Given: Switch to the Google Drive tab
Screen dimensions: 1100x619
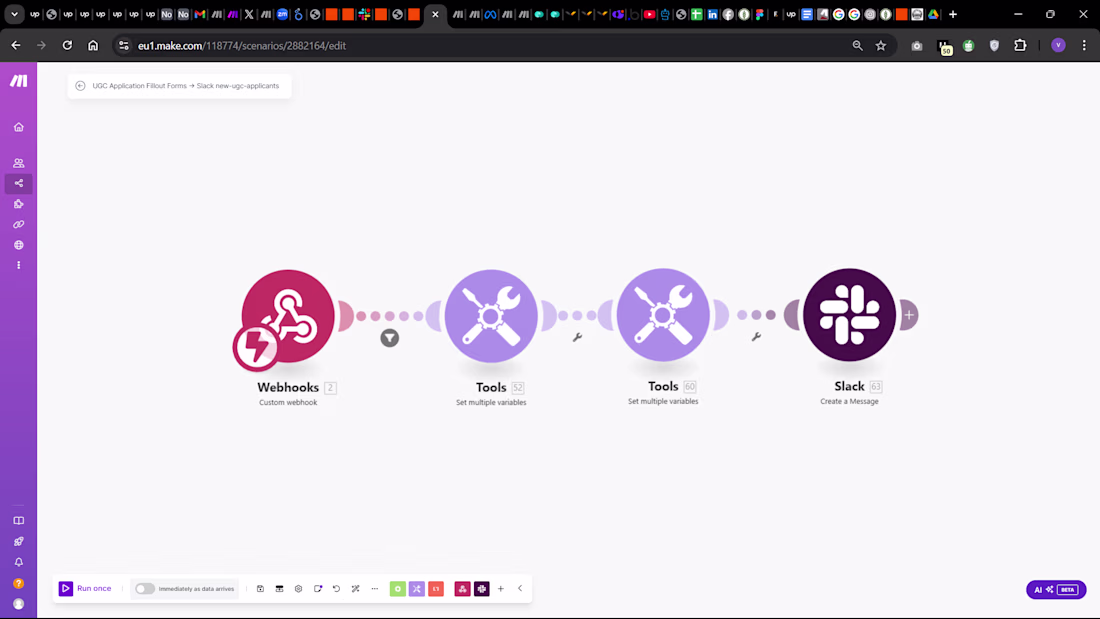Looking at the screenshot, I should click(x=933, y=14).
